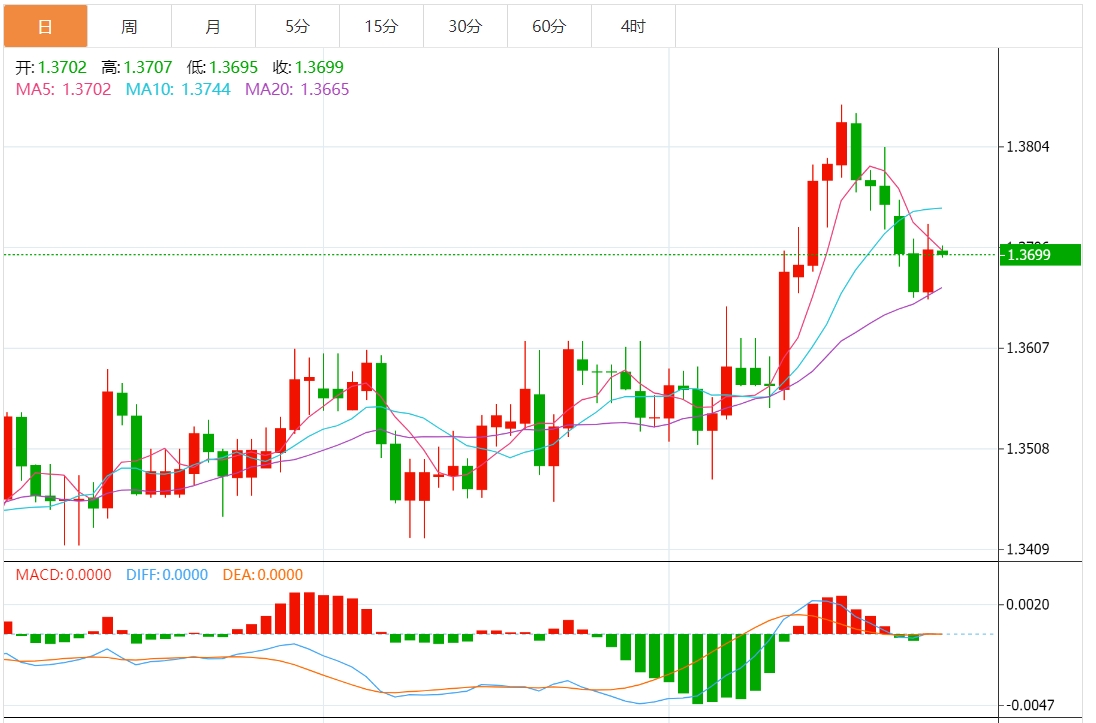Click the low price 低:1.3695
The width and height of the screenshot is (1096, 723).
pos(222,67)
